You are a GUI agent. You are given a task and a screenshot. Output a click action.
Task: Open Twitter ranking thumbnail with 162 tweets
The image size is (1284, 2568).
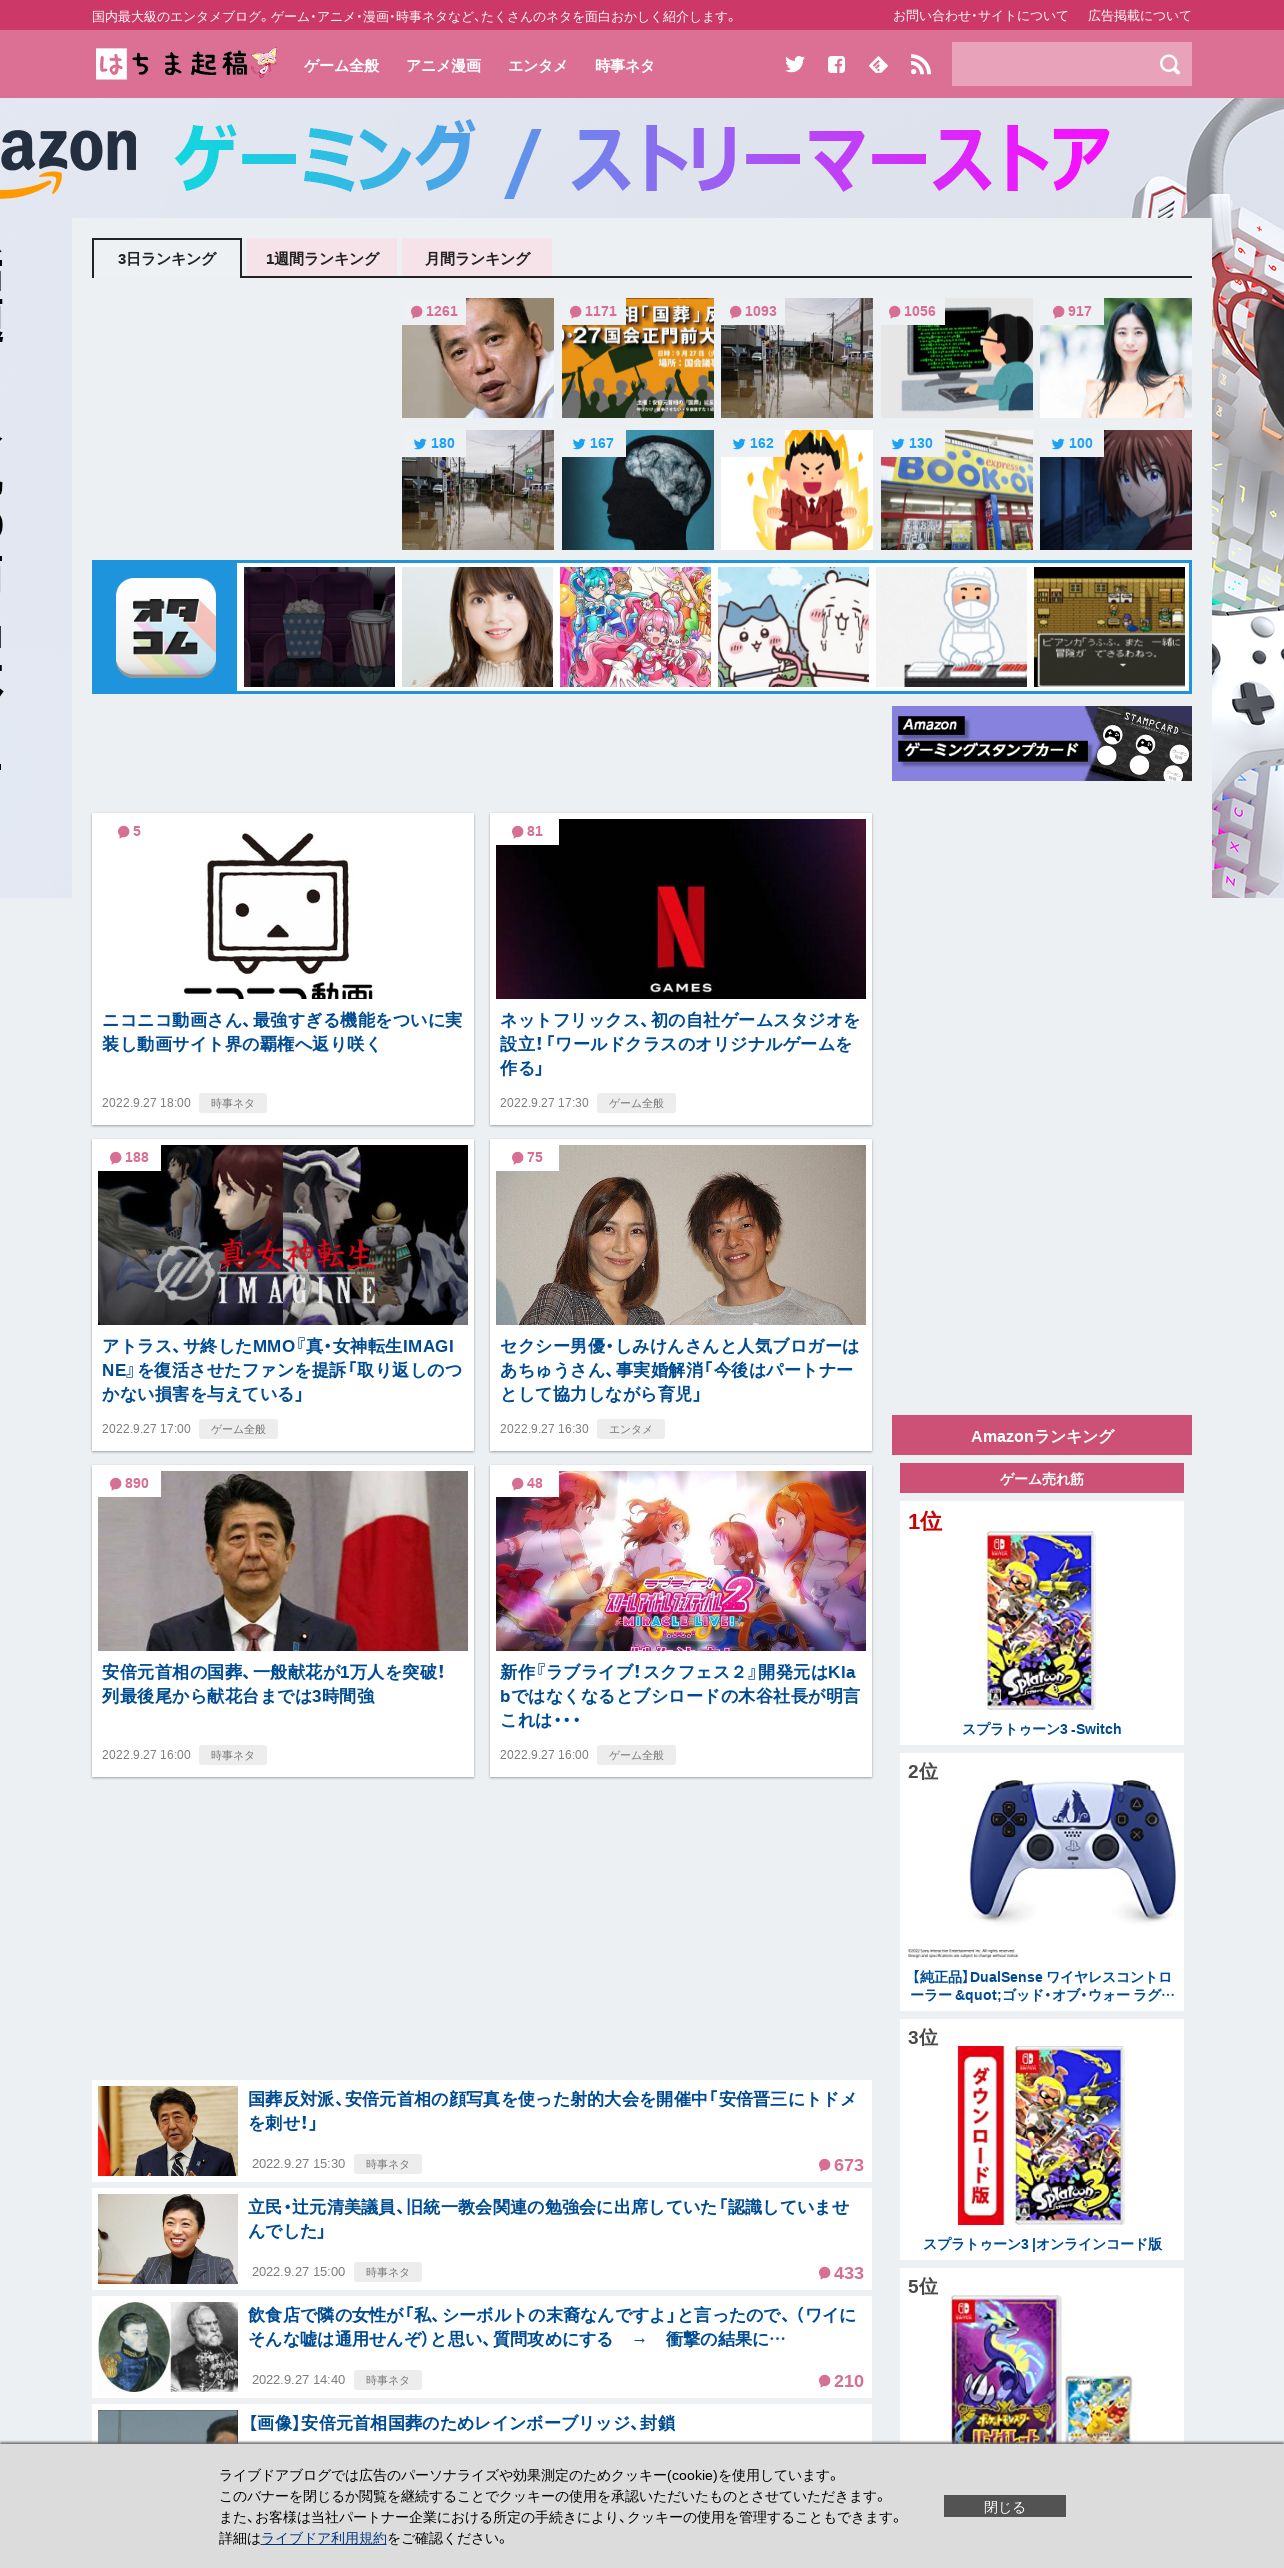click(797, 490)
